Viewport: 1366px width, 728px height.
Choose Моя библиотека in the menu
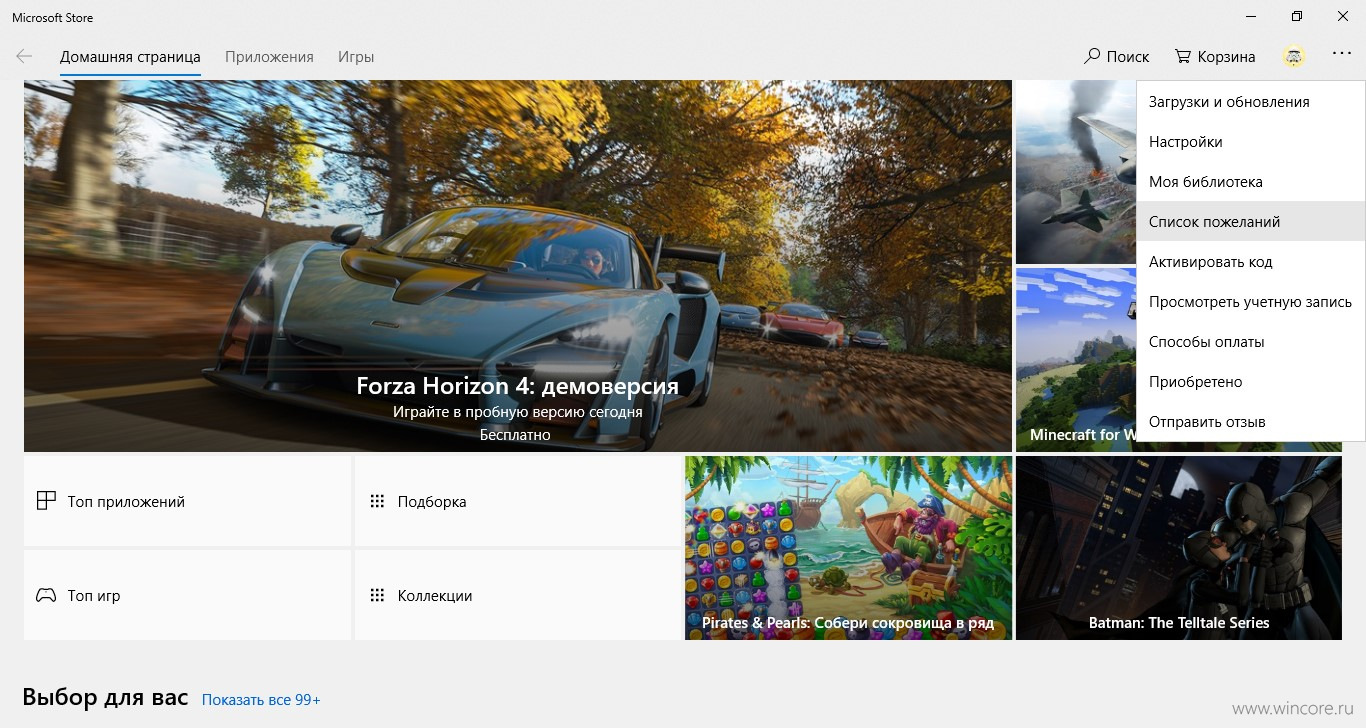(1250, 182)
